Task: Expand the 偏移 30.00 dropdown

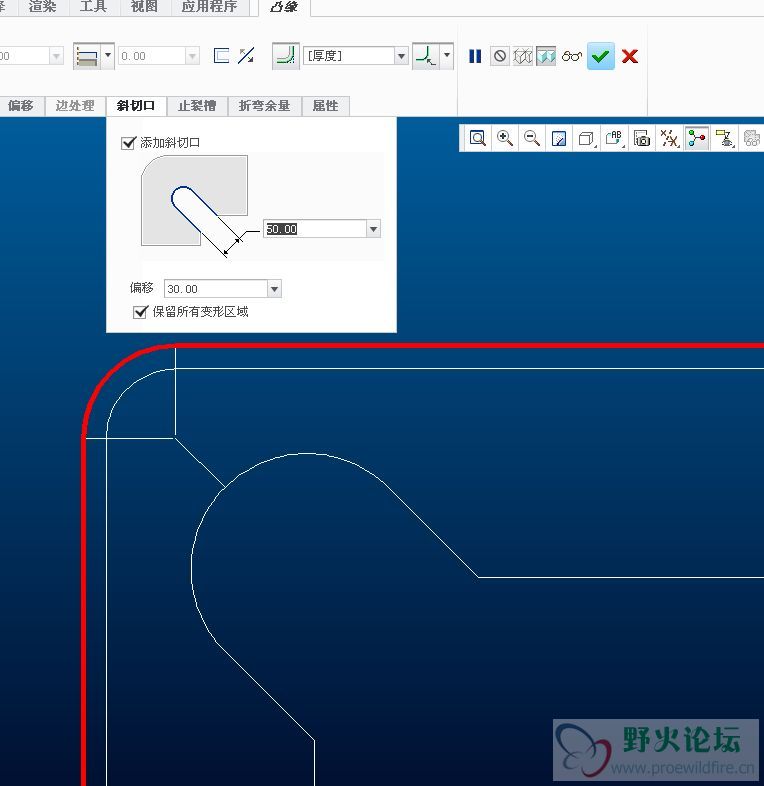Action: click(x=274, y=289)
